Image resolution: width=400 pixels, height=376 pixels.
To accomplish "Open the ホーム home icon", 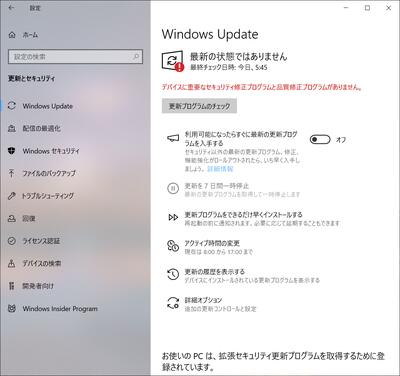I will 12,35.
